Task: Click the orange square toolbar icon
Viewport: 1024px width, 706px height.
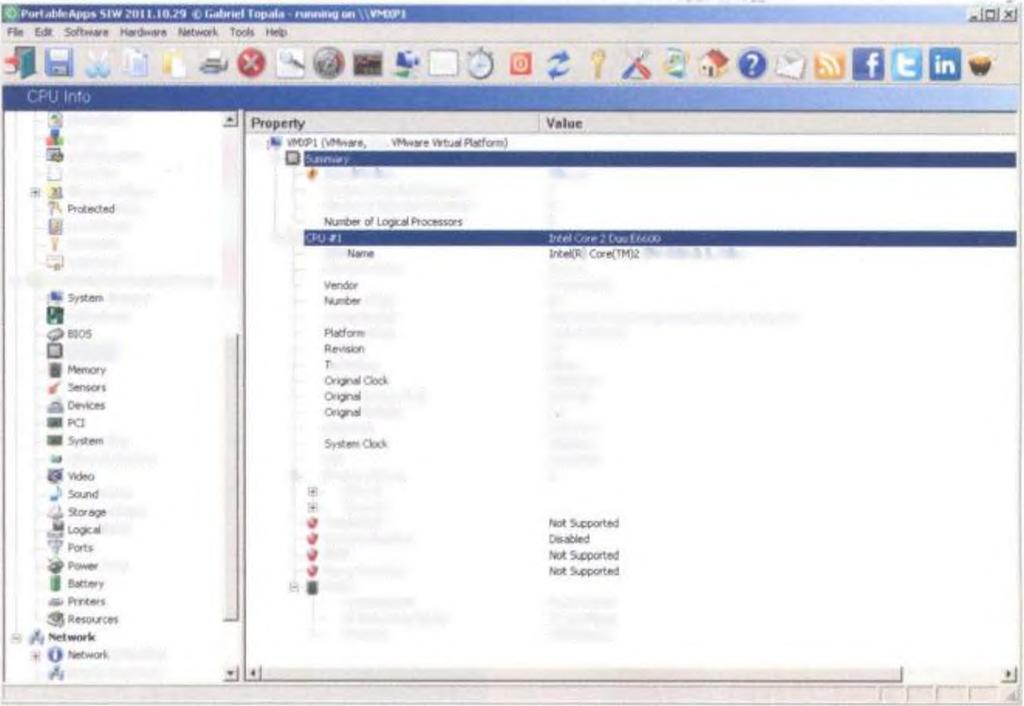Action: pyautogui.click(x=520, y=64)
